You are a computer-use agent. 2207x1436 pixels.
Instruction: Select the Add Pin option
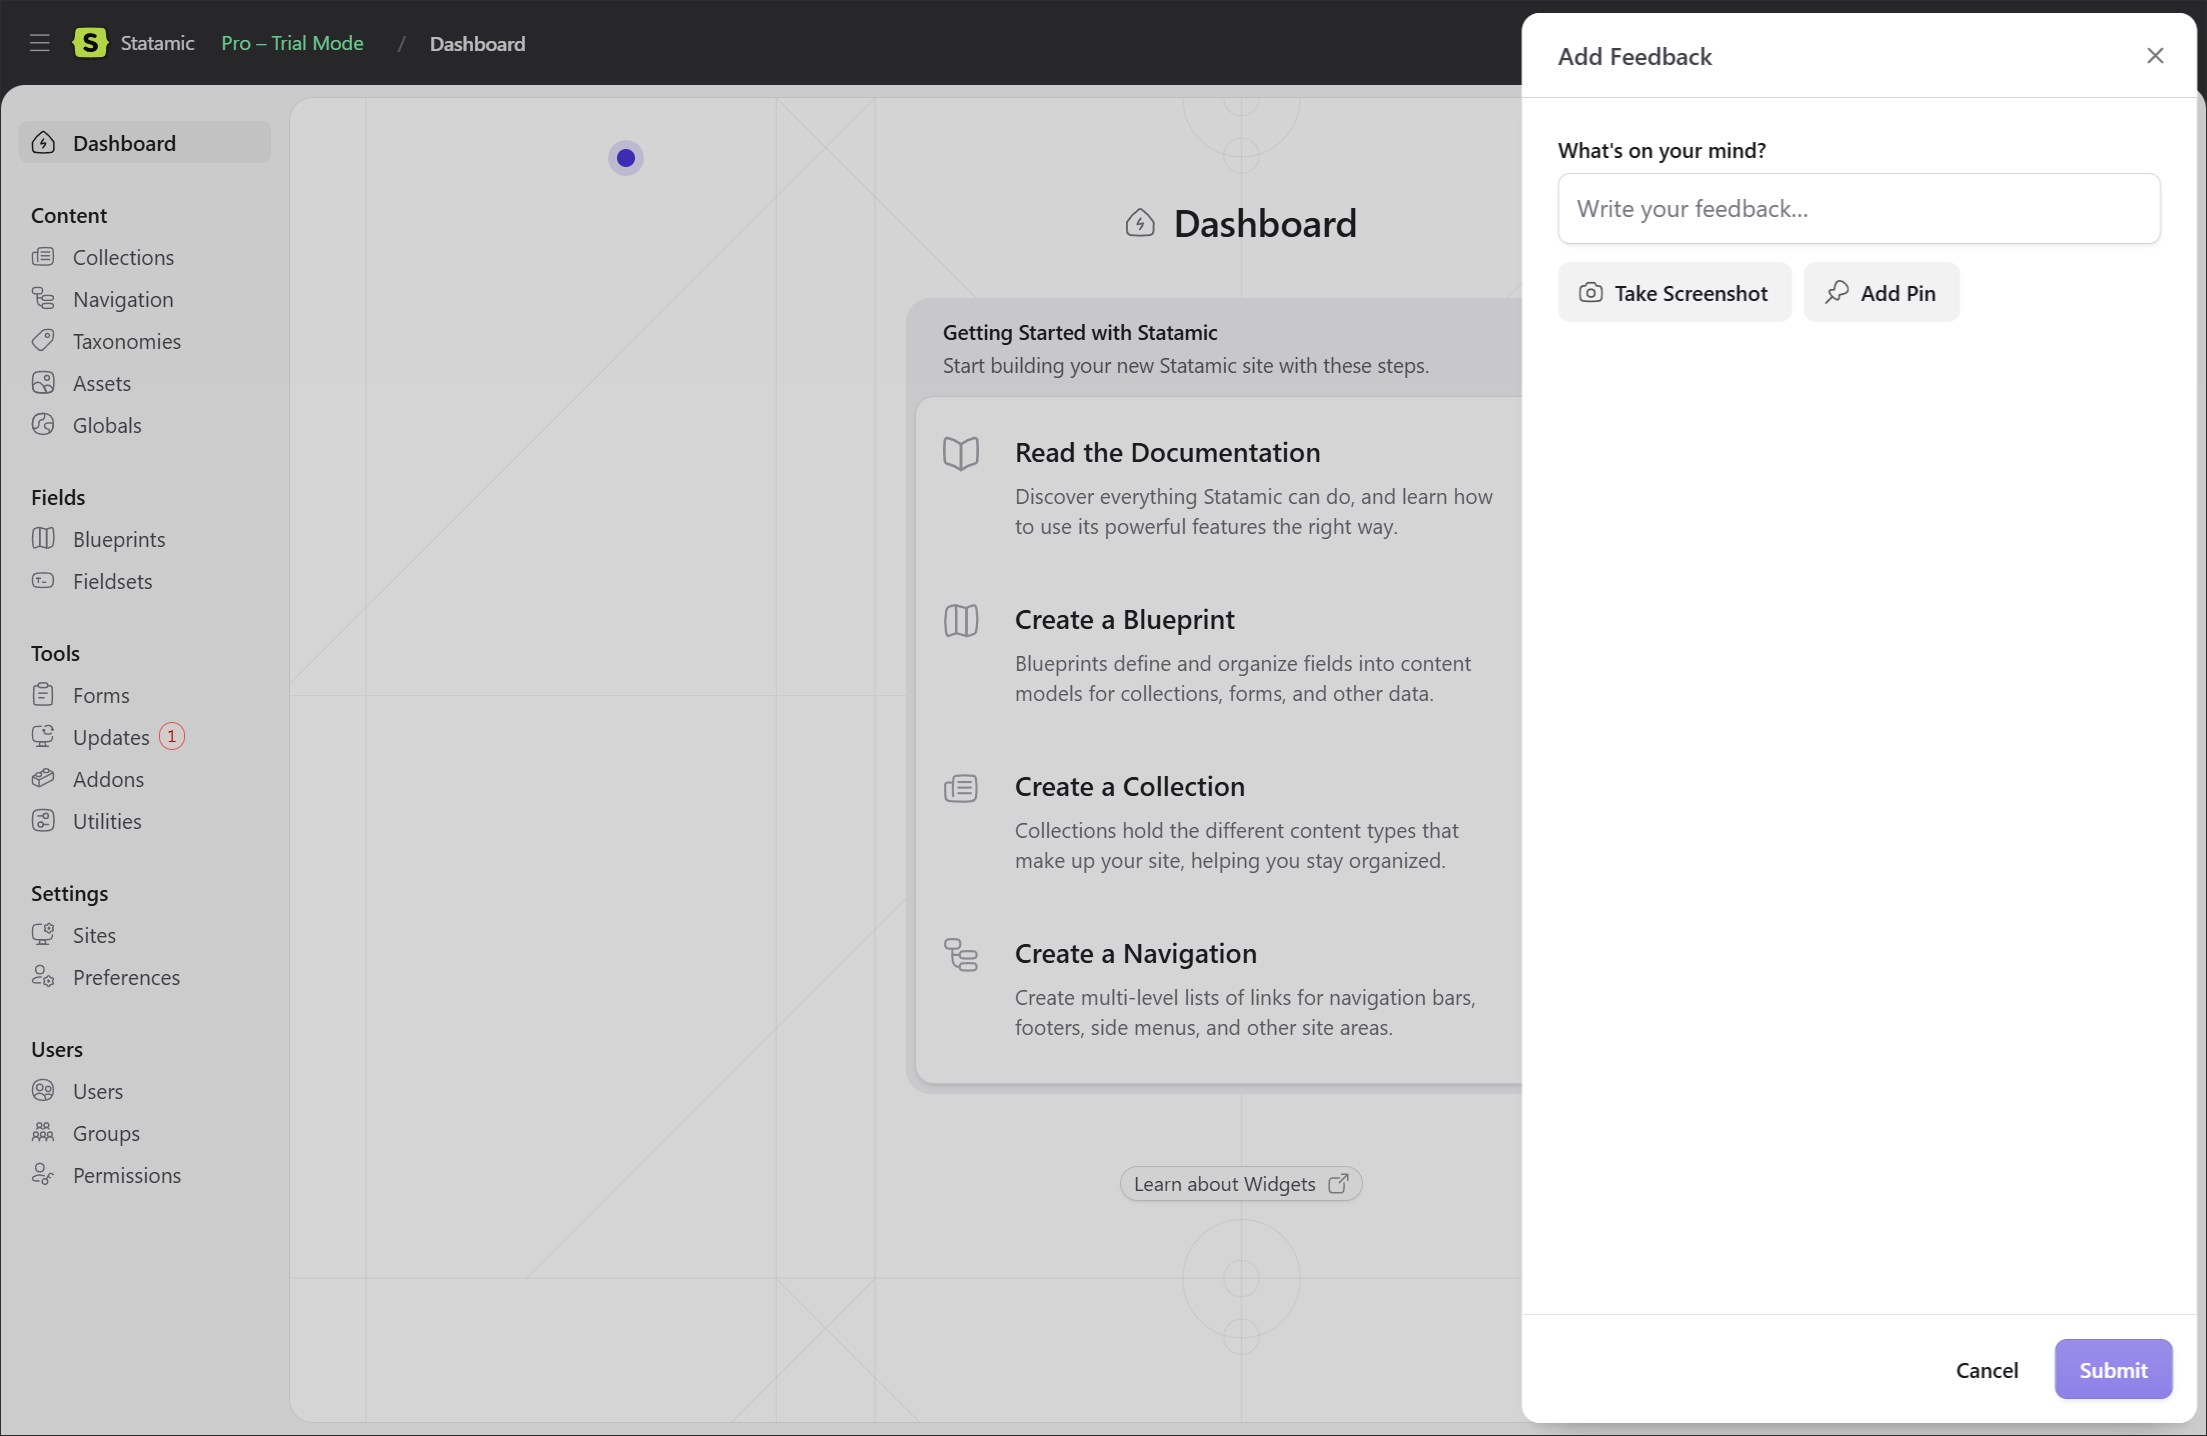[1880, 292]
